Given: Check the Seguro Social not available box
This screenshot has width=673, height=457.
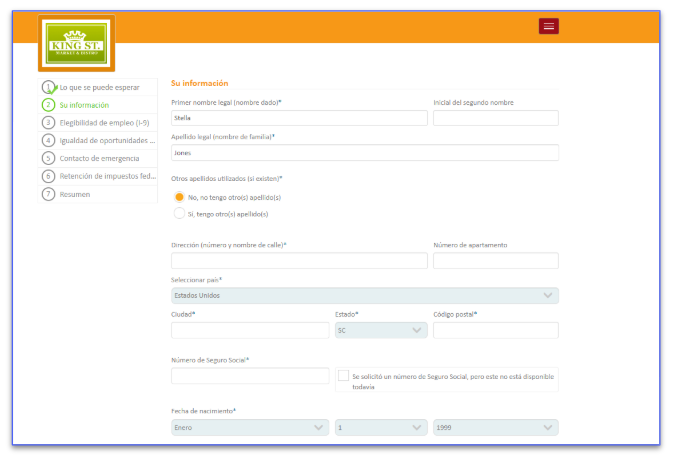Looking at the screenshot, I should point(343,376).
